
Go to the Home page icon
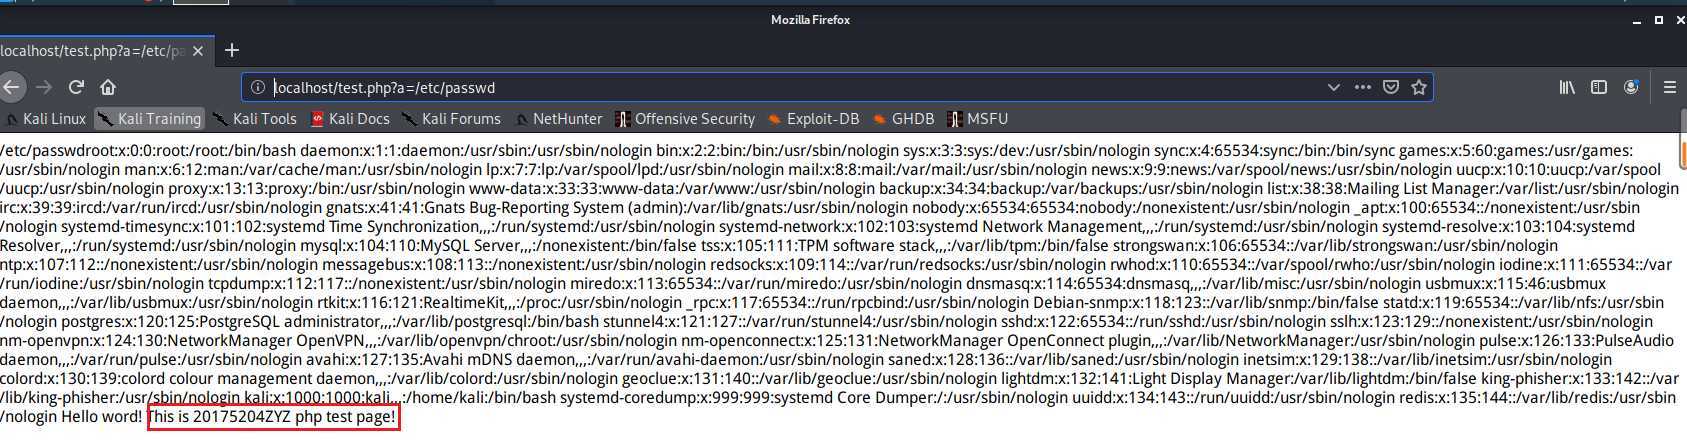click(108, 87)
